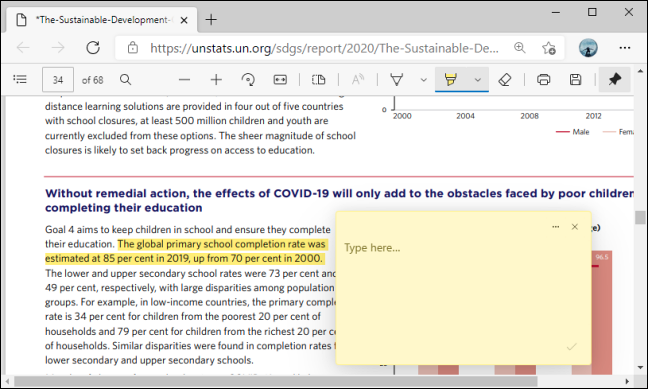The width and height of the screenshot is (648, 389).
Task: Zoom in on the PDF with plus icon
Action: coord(216,79)
